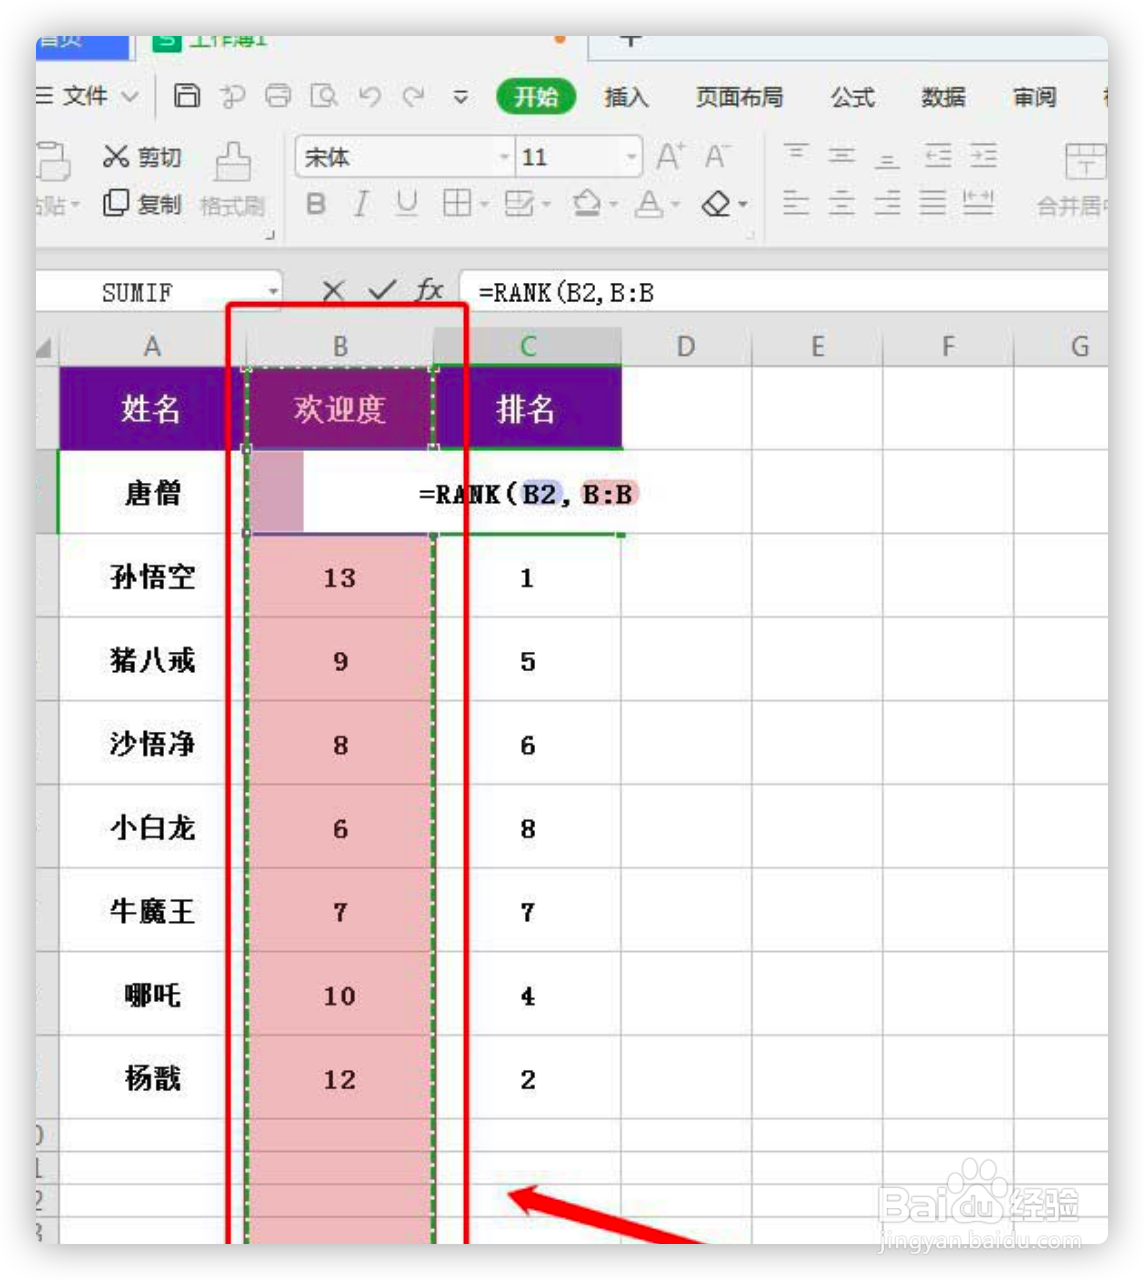This screenshot has width=1144, height=1280.
Task: Confirm formula entry with checkmark button
Action: pyautogui.click(x=382, y=291)
